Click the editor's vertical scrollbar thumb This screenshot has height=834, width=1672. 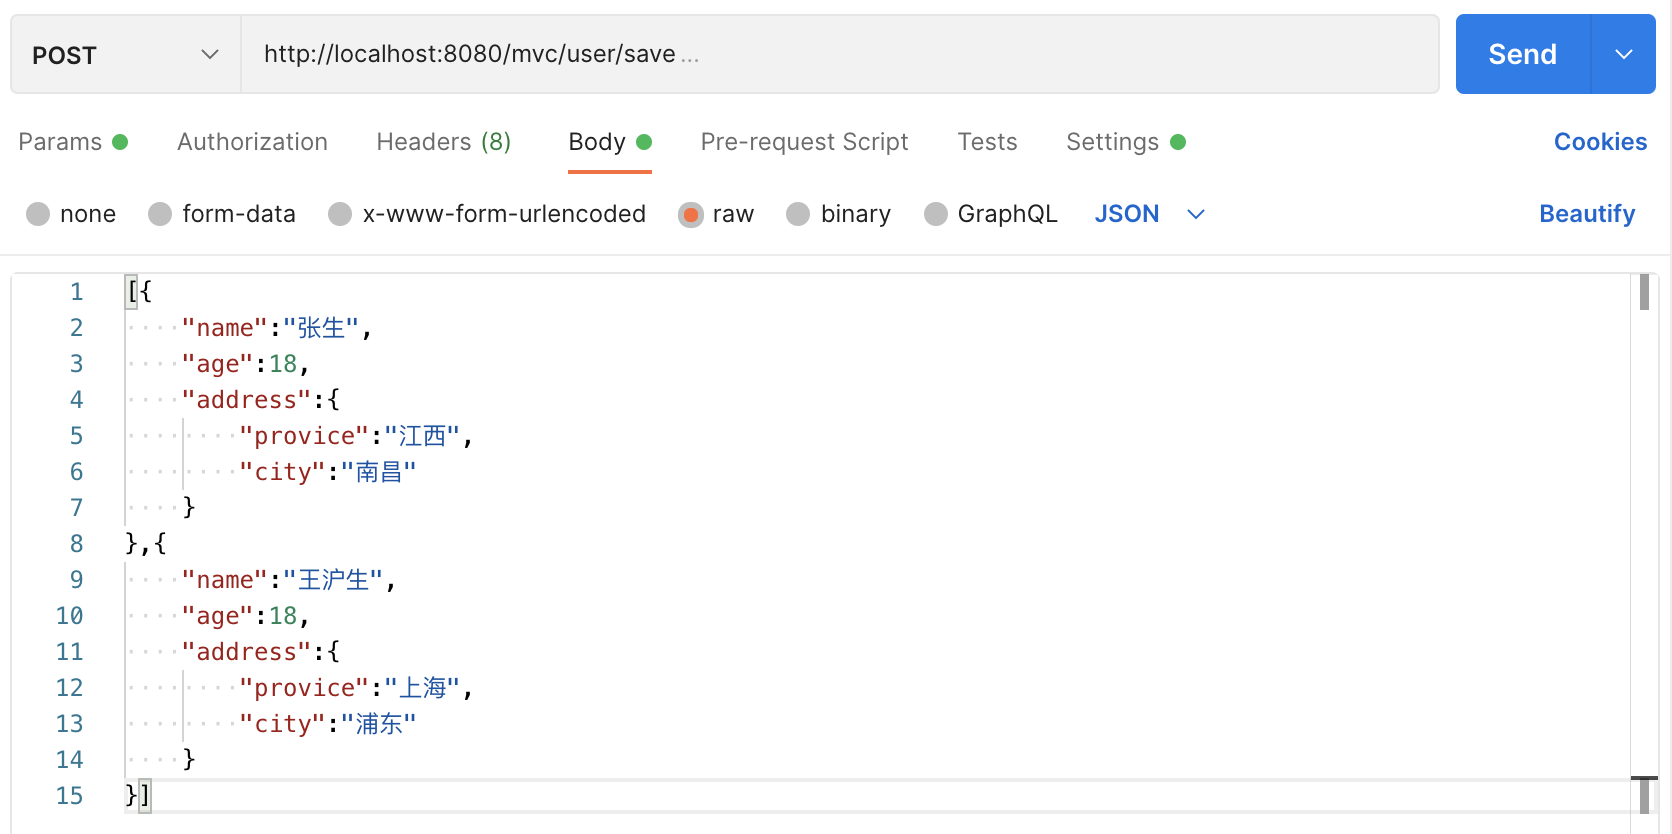tap(1644, 292)
